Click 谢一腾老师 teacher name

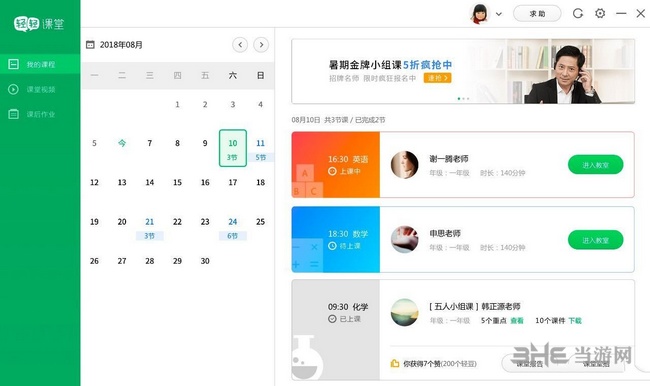point(449,159)
